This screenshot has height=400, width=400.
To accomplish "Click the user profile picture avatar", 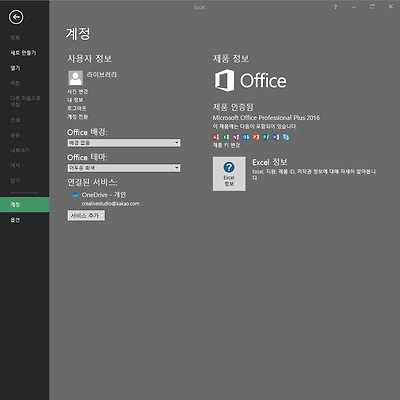I will (x=76, y=78).
